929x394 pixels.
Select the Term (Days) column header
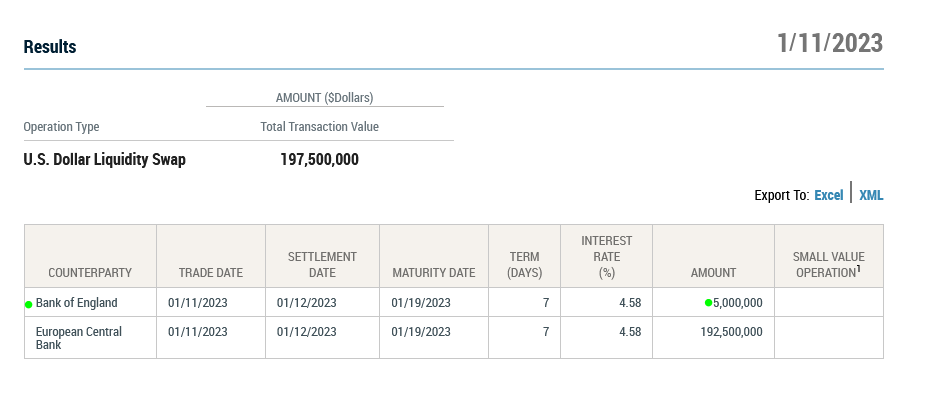click(x=524, y=257)
